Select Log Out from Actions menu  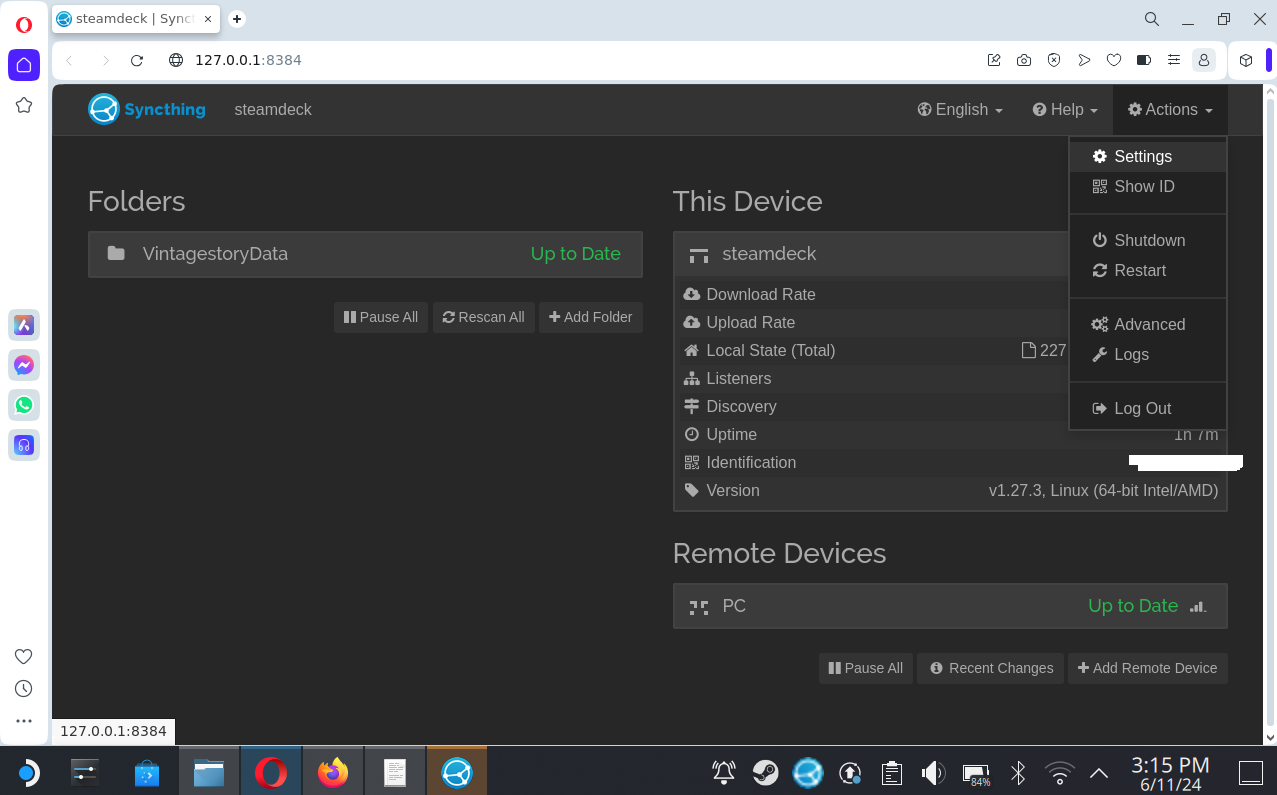tap(1142, 409)
